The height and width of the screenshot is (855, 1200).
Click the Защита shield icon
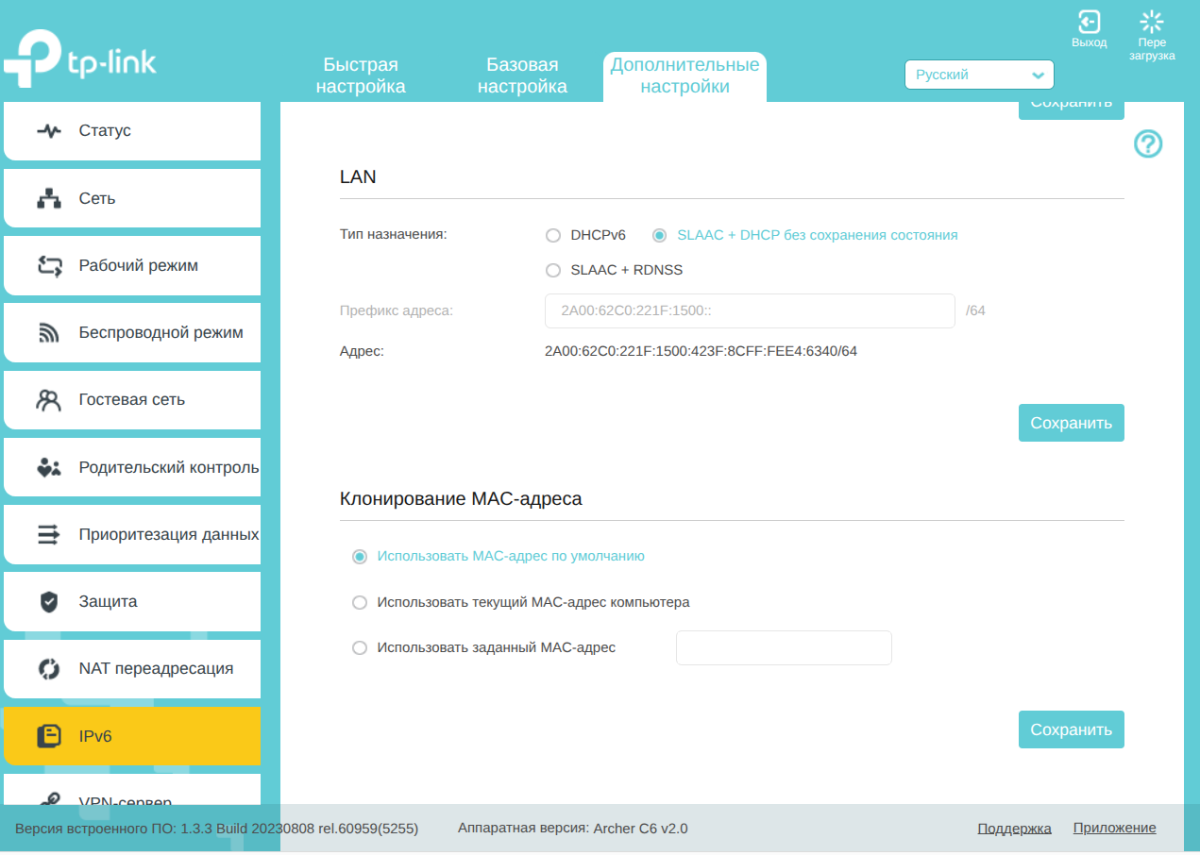49,601
